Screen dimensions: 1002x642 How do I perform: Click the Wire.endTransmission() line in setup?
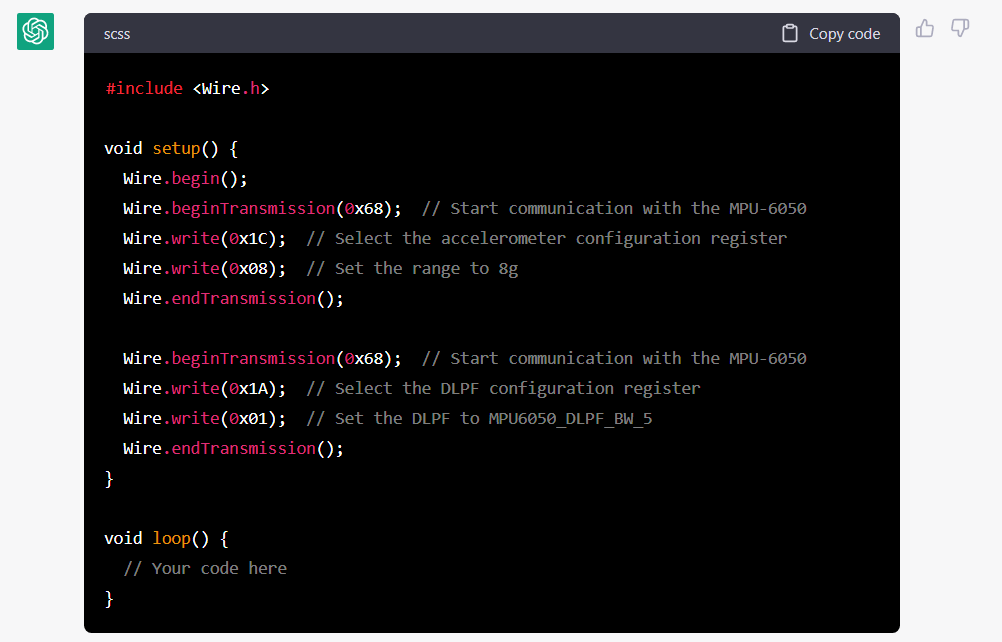(x=230, y=298)
